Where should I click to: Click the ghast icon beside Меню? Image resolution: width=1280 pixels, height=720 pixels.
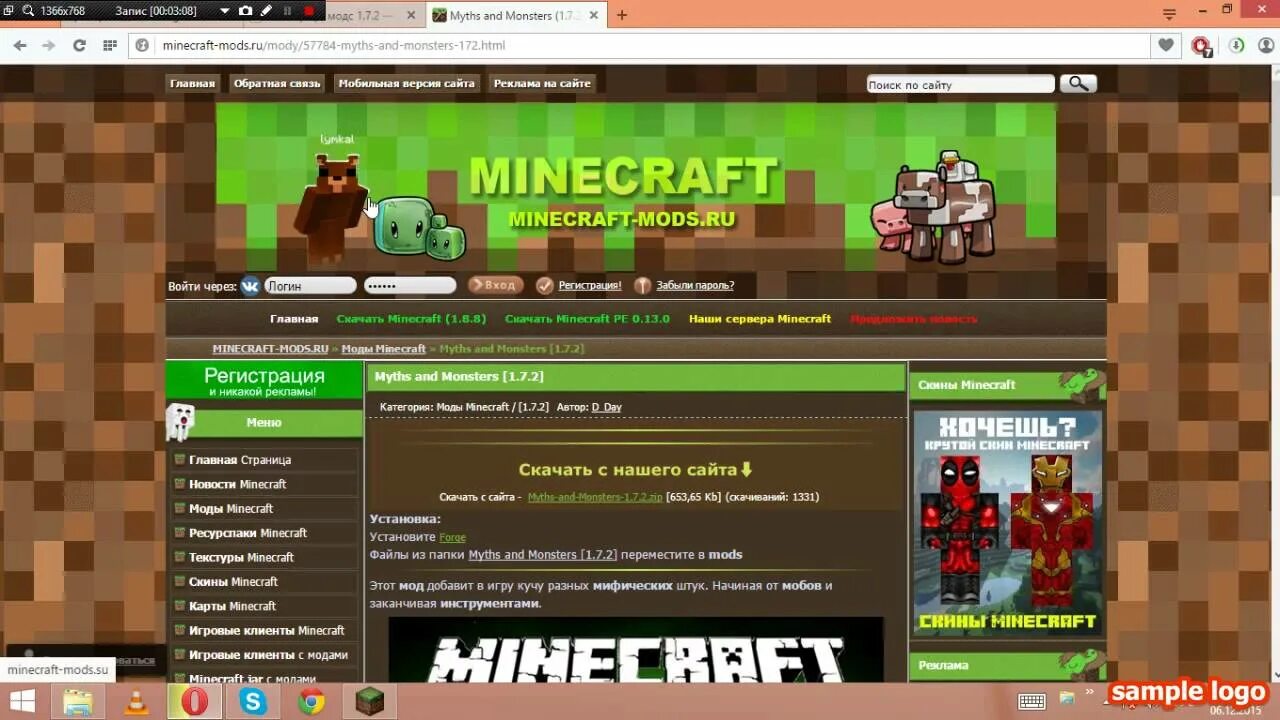click(180, 421)
